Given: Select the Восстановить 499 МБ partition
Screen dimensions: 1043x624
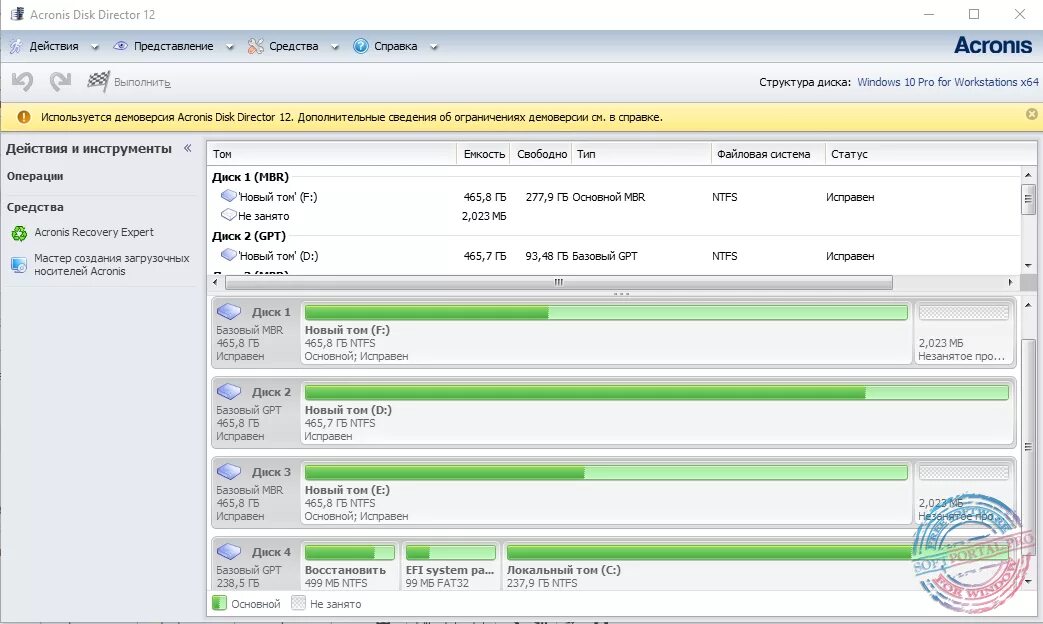Looking at the screenshot, I should click(349, 565).
